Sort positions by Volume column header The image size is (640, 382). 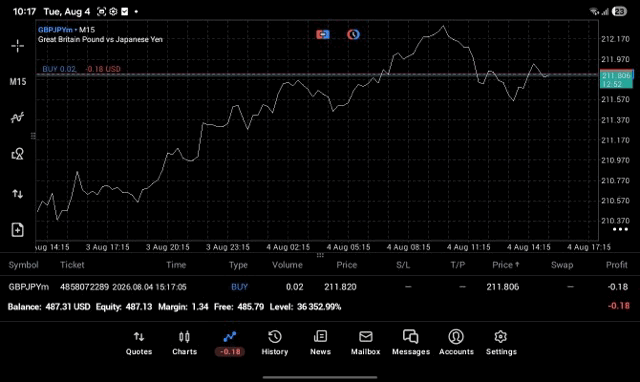point(287,265)
